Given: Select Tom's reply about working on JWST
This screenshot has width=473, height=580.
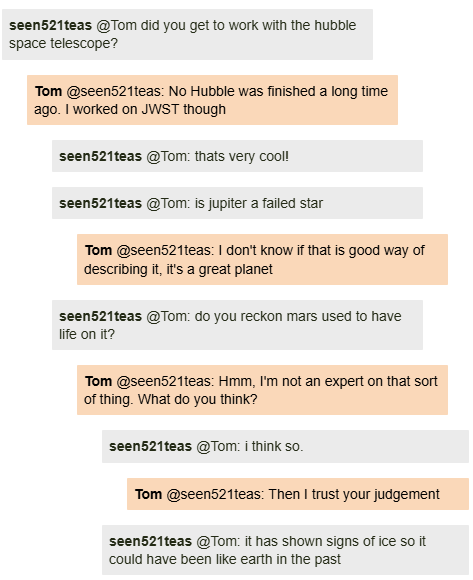Looking at the screenshot, I should pos(212,100).
